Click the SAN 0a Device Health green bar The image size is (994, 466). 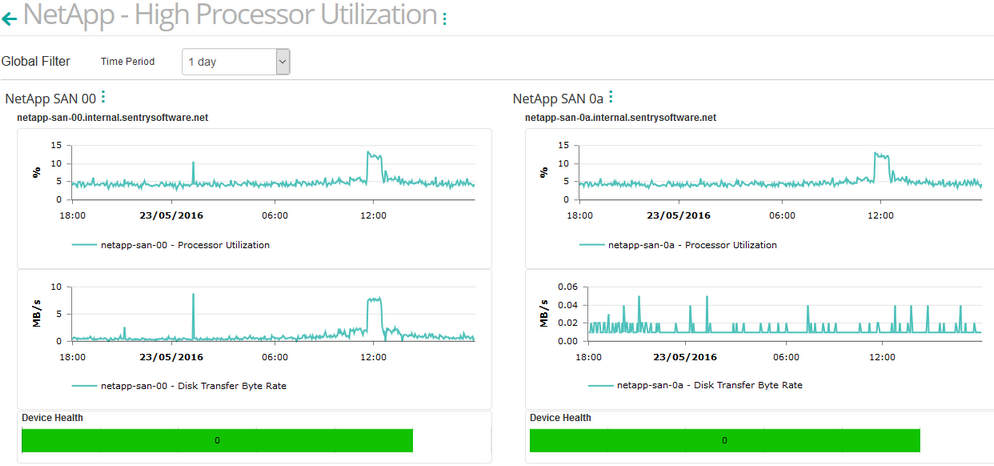pyautogui.click(x=725, y=440)
